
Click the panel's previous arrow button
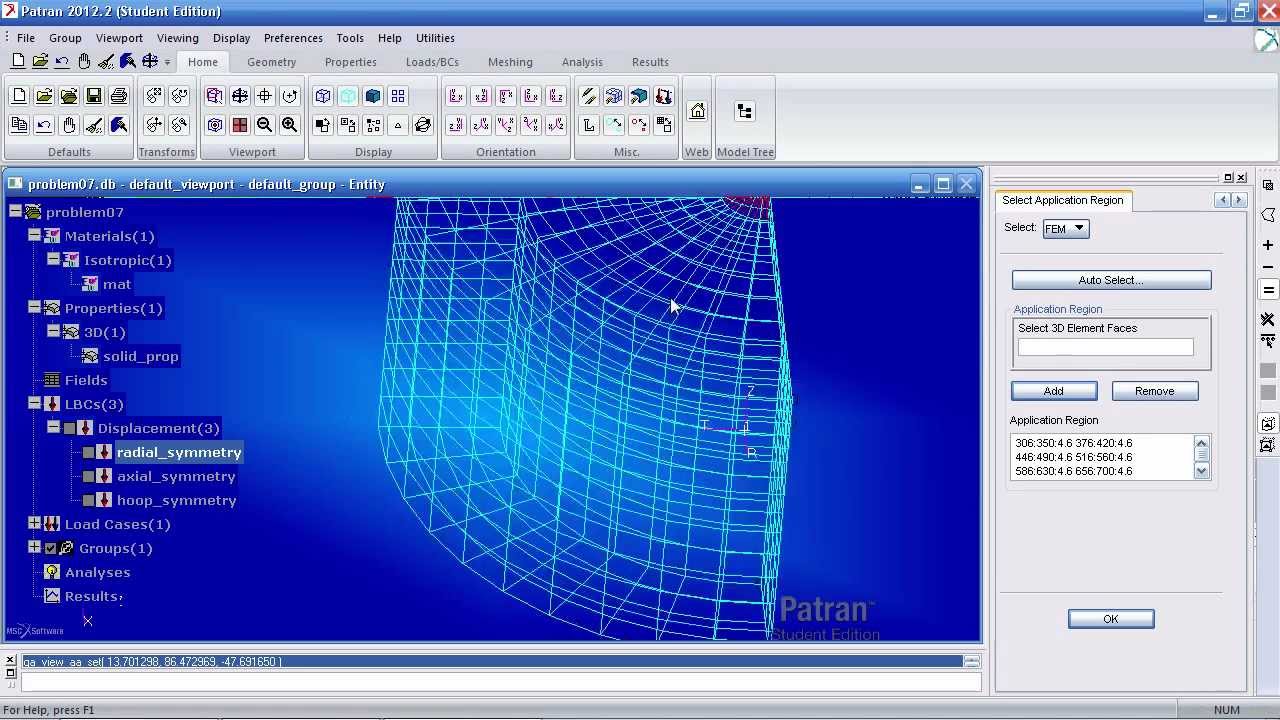coord(1222,200)
